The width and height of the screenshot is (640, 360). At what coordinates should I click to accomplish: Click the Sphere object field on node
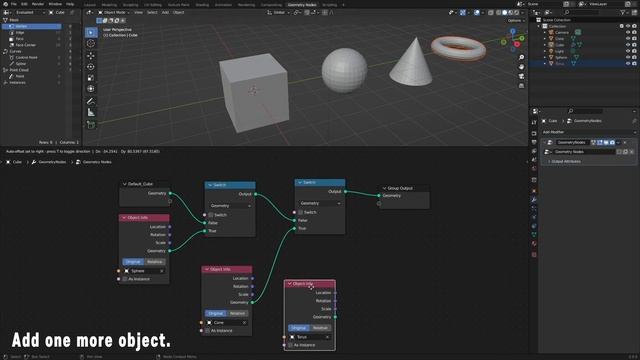[144, 271]
